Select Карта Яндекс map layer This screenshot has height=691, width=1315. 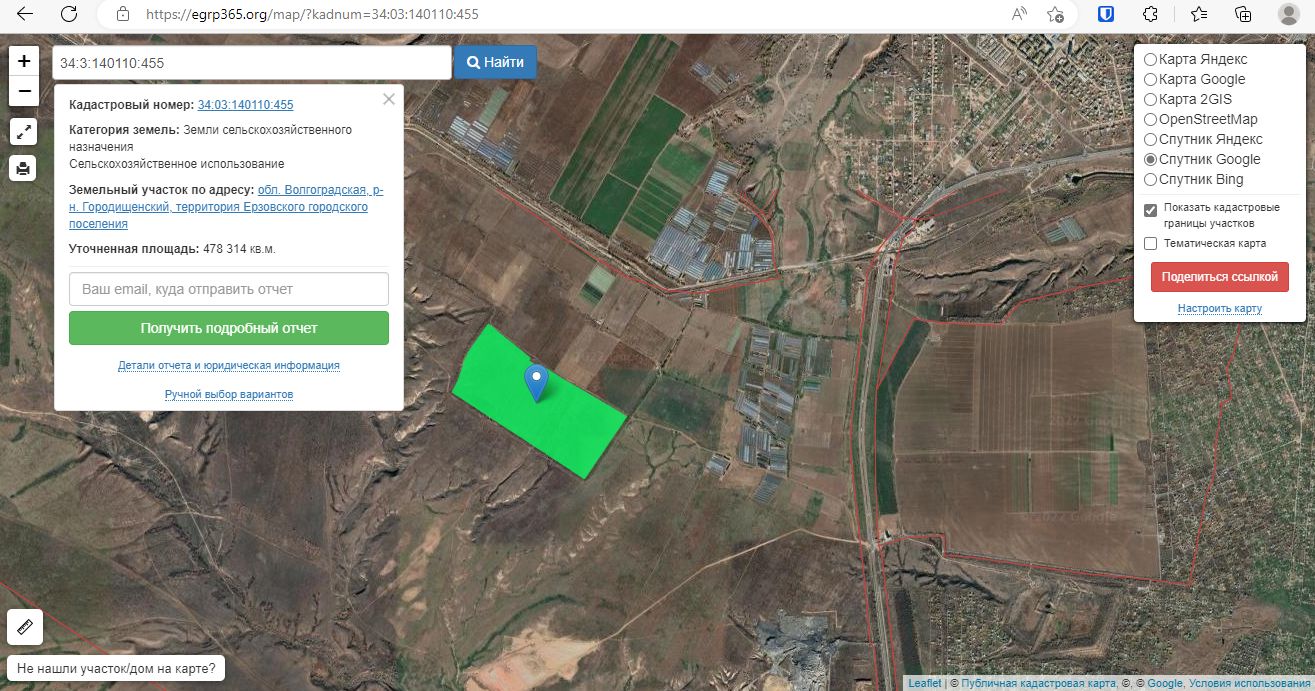pos(1151,60)
